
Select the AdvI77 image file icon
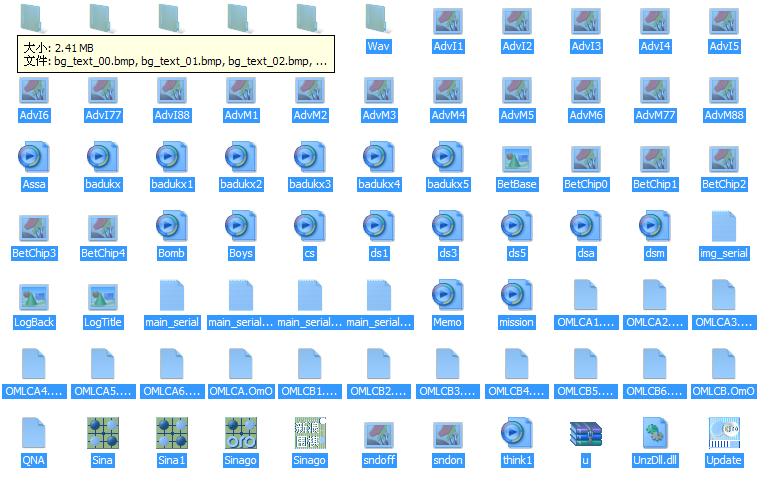103,91
